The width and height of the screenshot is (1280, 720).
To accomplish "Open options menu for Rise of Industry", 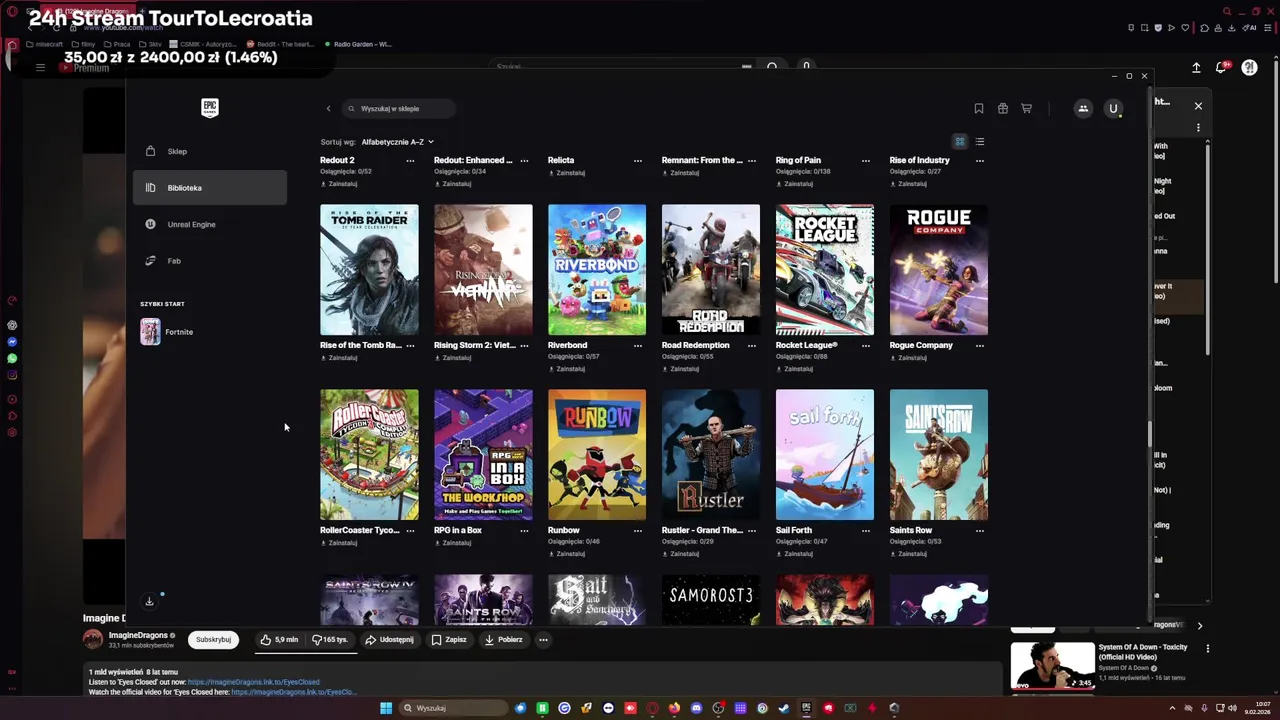I will click(x=980, y=160).
